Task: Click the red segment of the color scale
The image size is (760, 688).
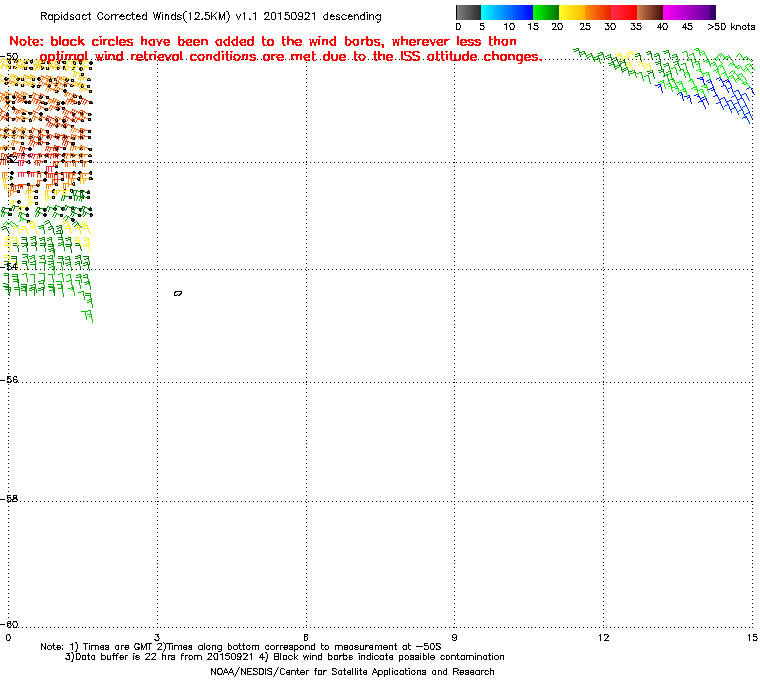Action: point(624,12)
